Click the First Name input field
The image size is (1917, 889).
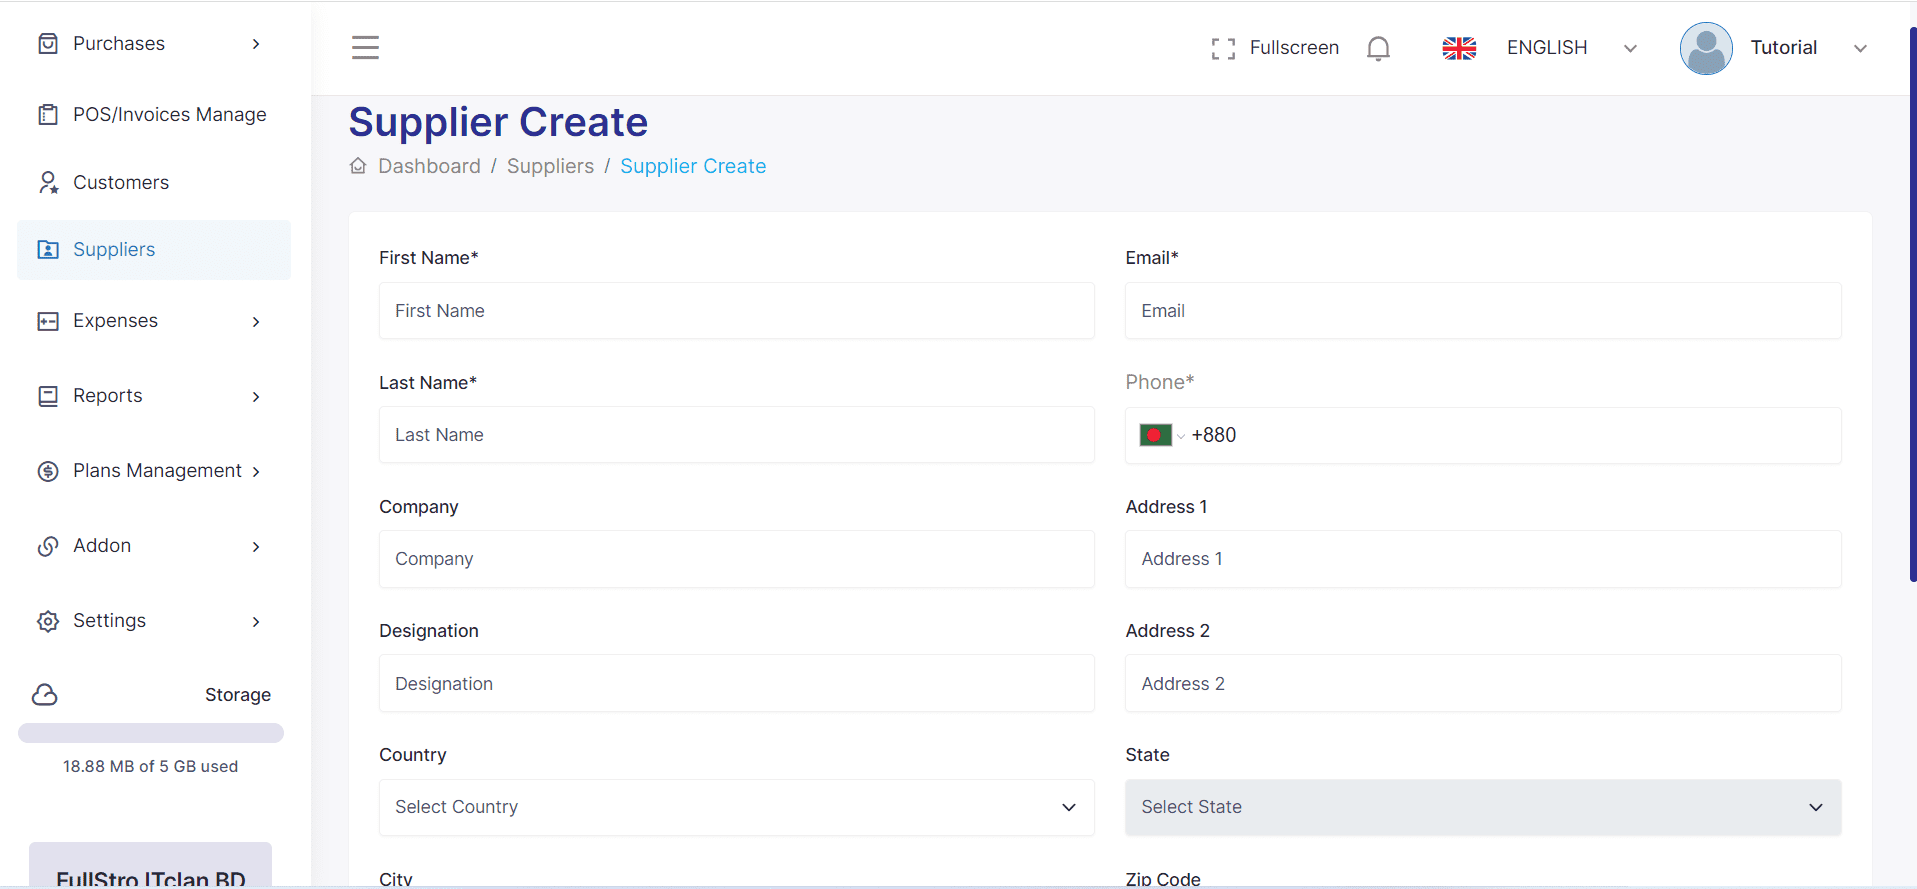pos(736,311)
